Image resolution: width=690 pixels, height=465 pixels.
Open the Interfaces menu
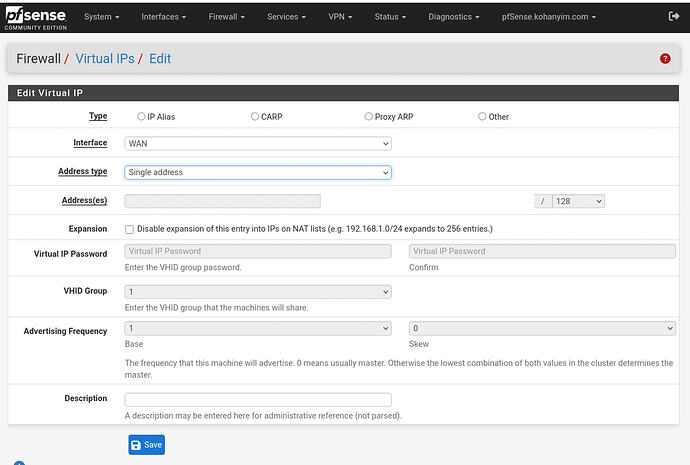point(164,17)
